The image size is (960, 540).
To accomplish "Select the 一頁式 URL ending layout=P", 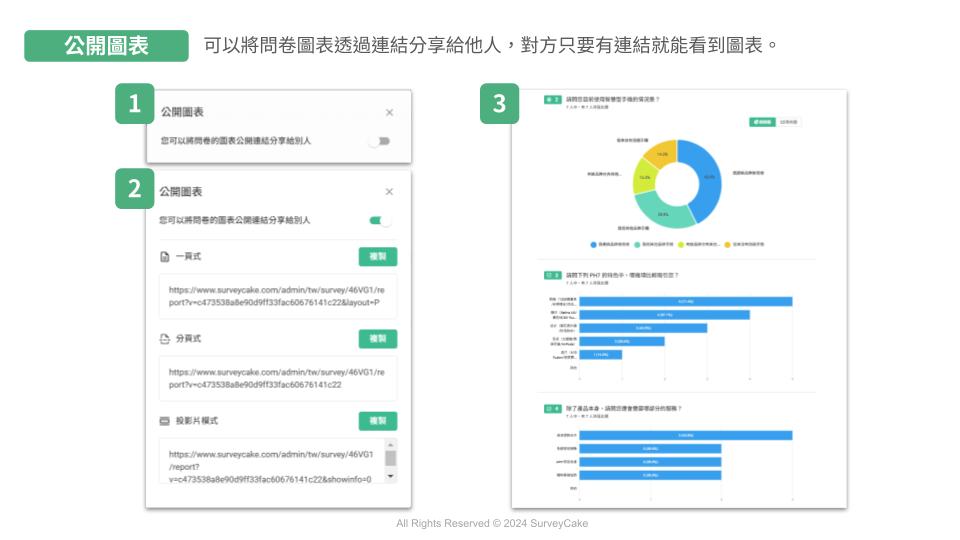I will pos(277,296).
